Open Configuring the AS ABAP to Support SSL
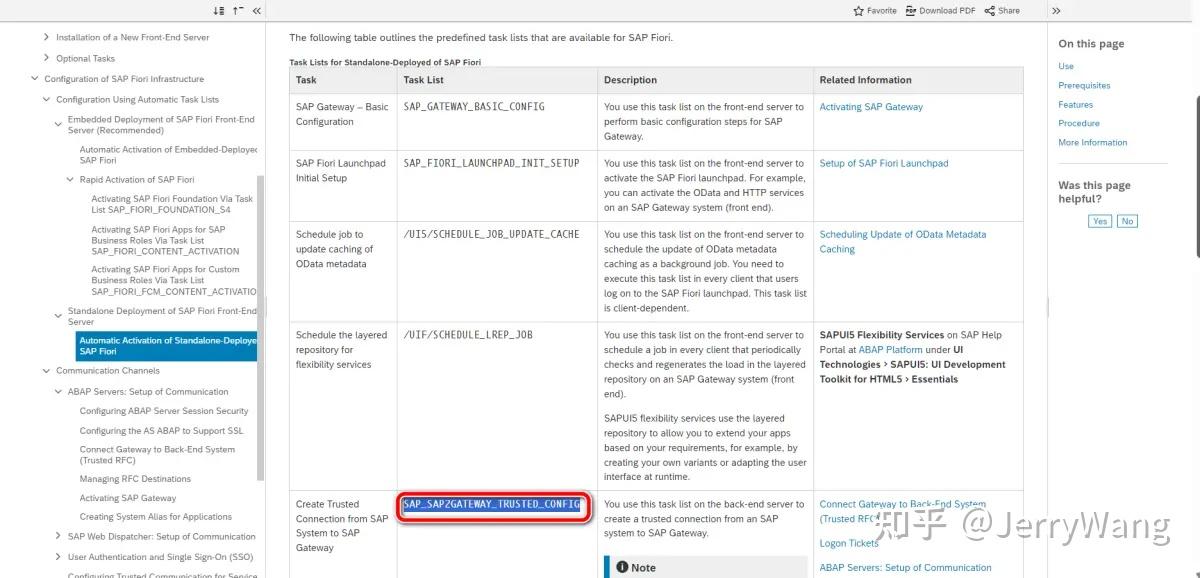This screenshot has width=1200, height=578. point(161,431)
